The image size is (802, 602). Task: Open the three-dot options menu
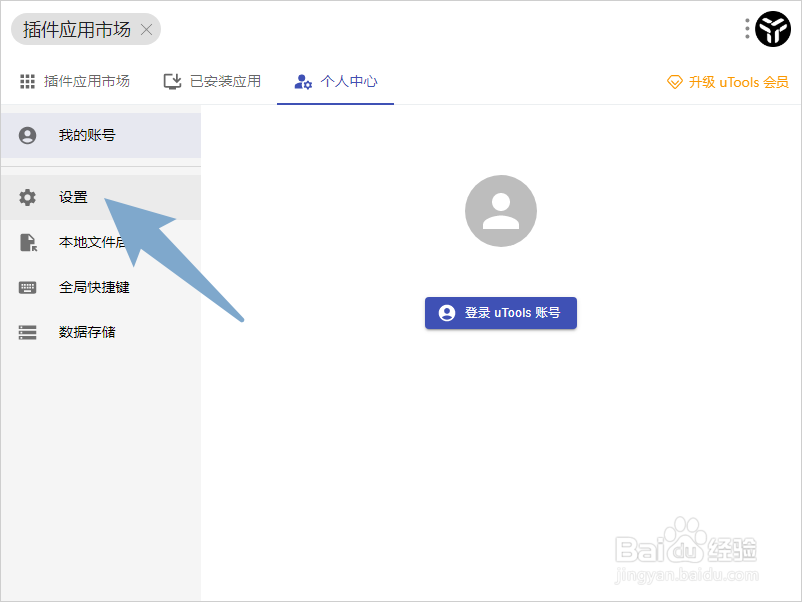(745, 29)
